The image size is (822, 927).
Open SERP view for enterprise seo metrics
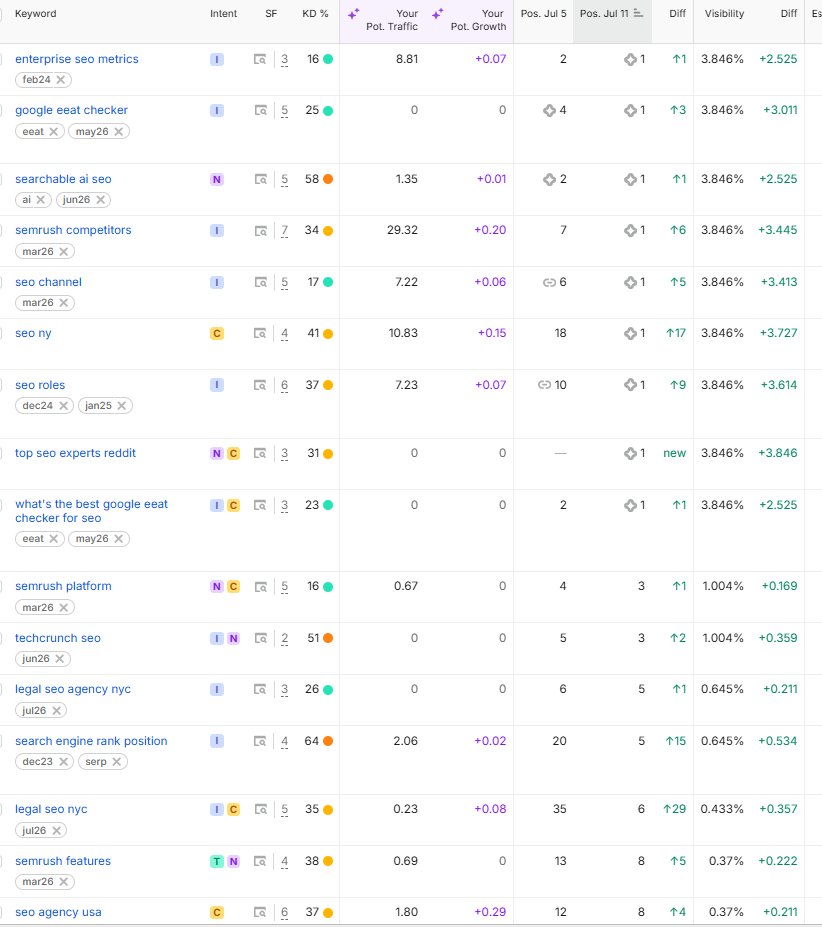point(260,59)
